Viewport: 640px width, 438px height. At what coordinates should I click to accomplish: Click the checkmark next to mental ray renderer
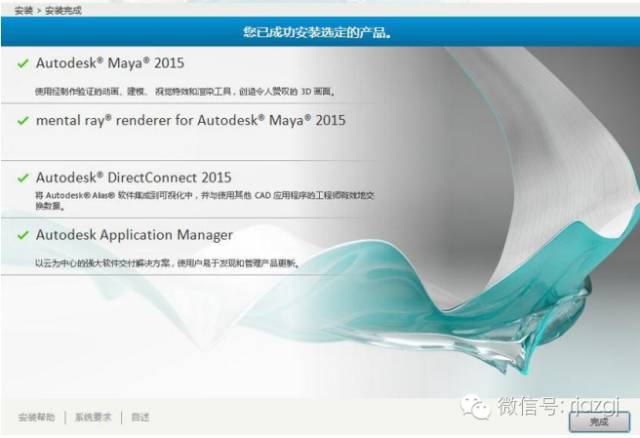[23, 120]
